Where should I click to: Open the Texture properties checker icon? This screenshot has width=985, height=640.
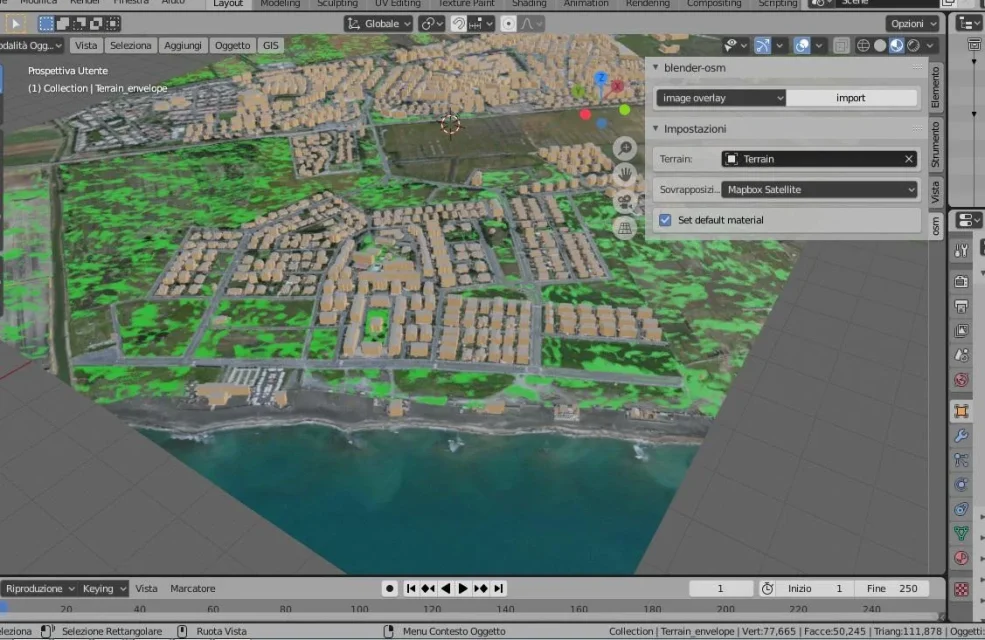(x=961, y=589)
